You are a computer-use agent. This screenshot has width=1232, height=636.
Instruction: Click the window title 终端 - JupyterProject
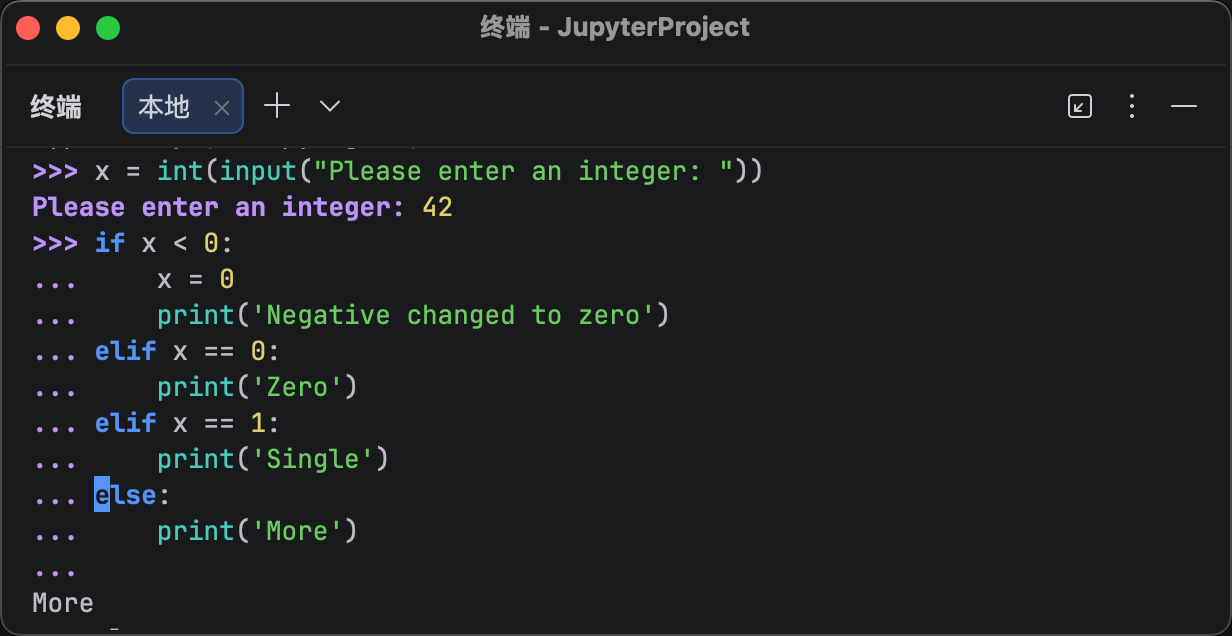(615, 28)
